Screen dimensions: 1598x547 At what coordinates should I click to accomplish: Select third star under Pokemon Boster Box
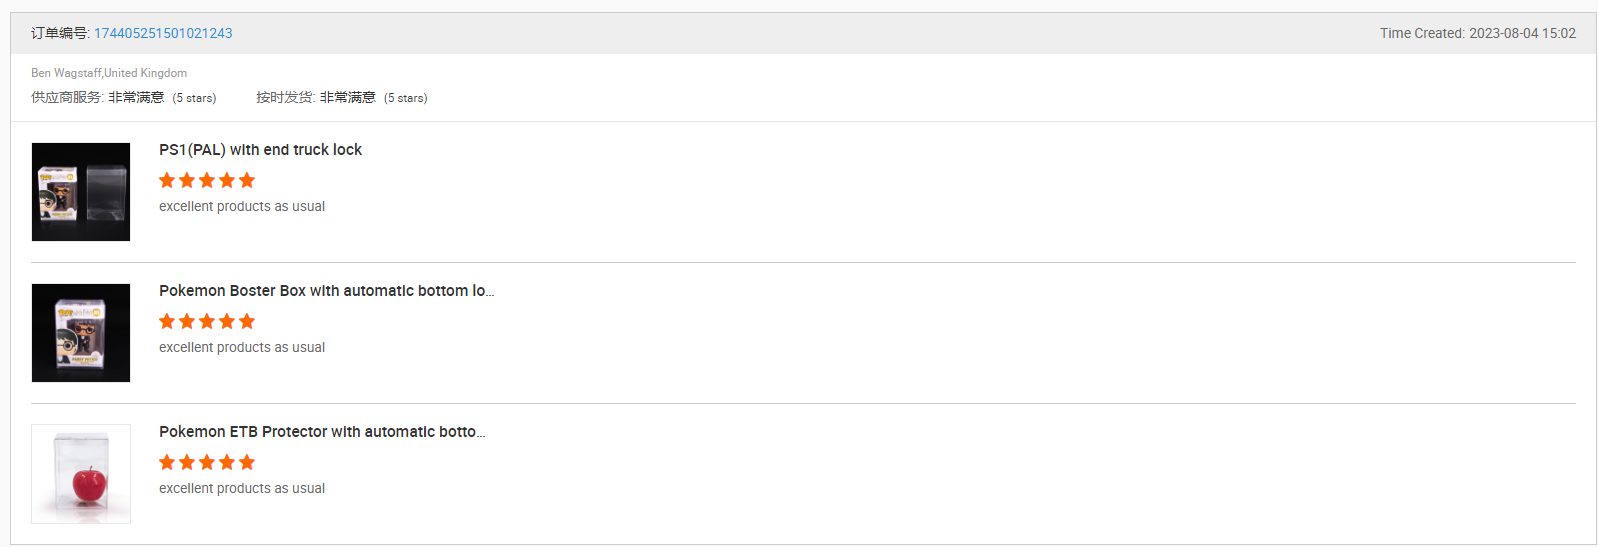[207, 321]
